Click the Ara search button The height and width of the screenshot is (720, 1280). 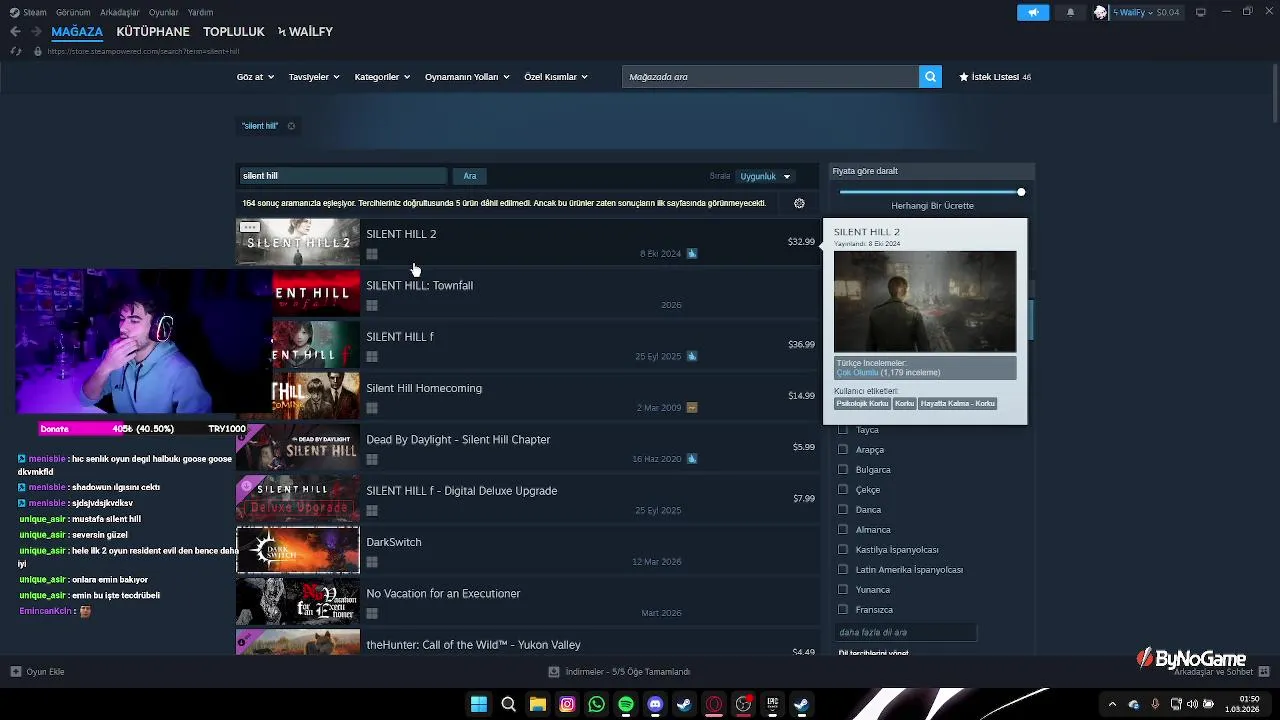[x=470, y=176]
